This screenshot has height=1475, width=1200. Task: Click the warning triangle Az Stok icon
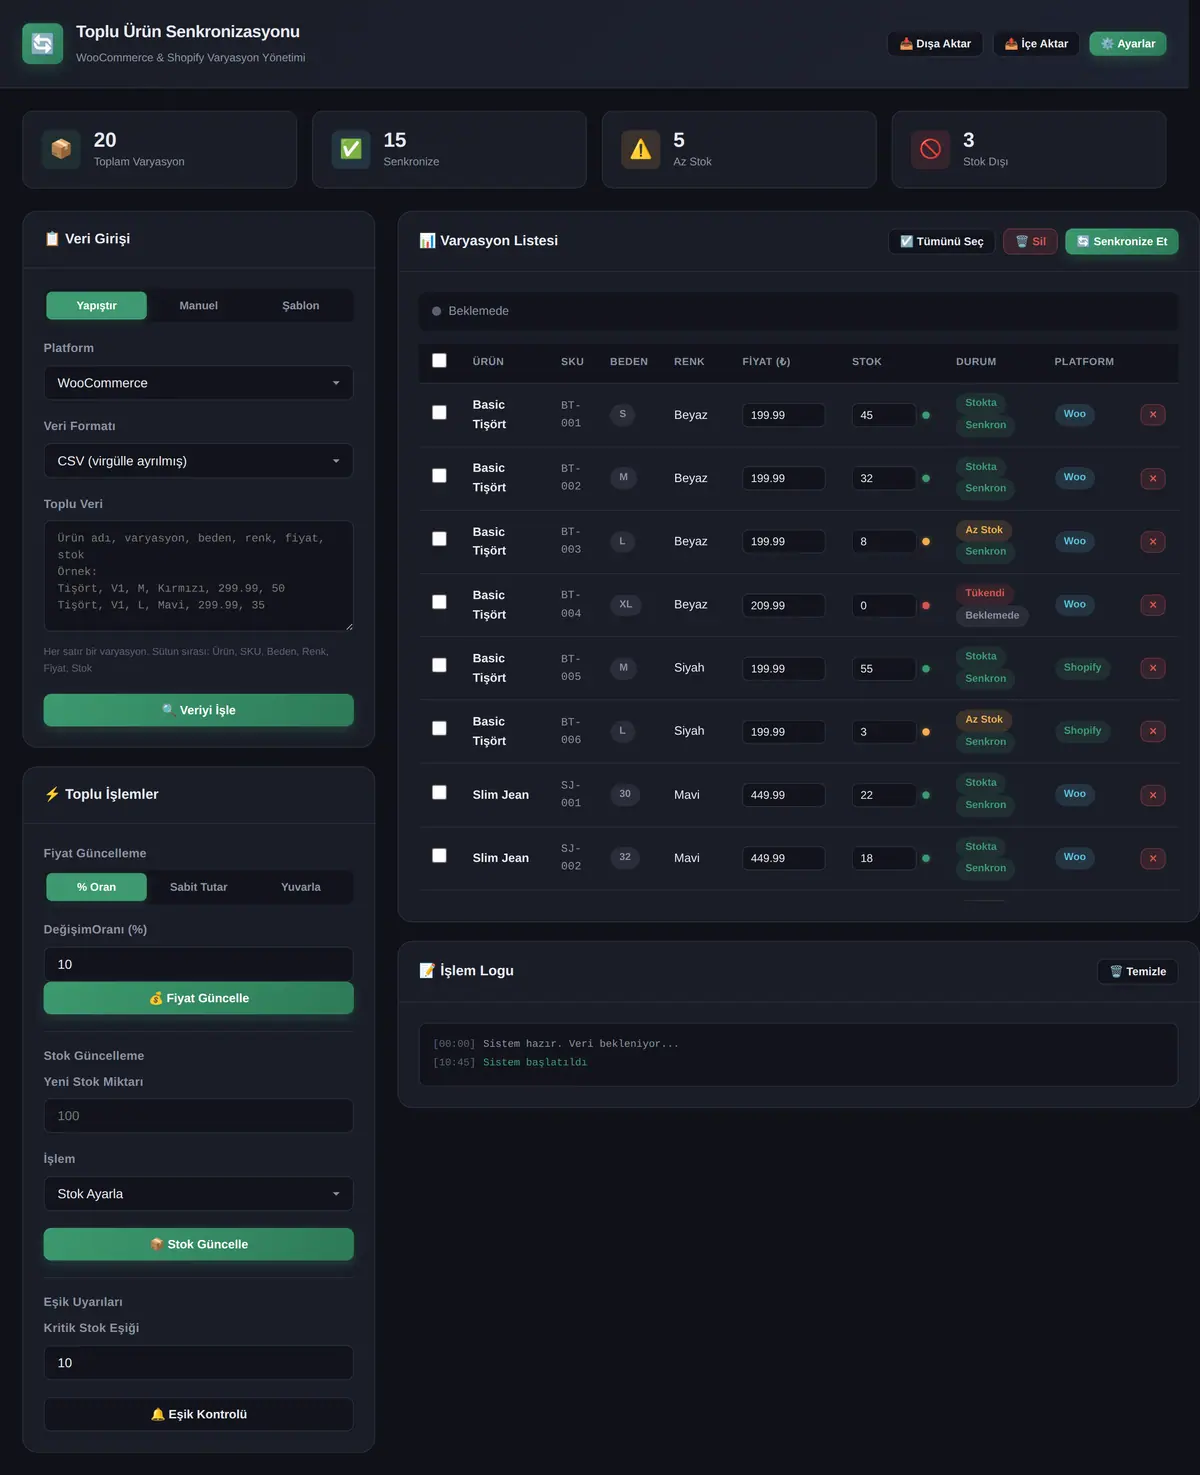click(641, 149)
